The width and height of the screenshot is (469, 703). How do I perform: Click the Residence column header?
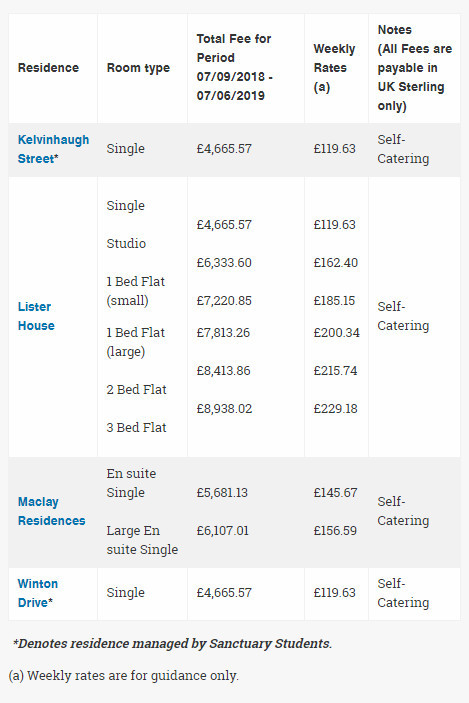point(48,68)
